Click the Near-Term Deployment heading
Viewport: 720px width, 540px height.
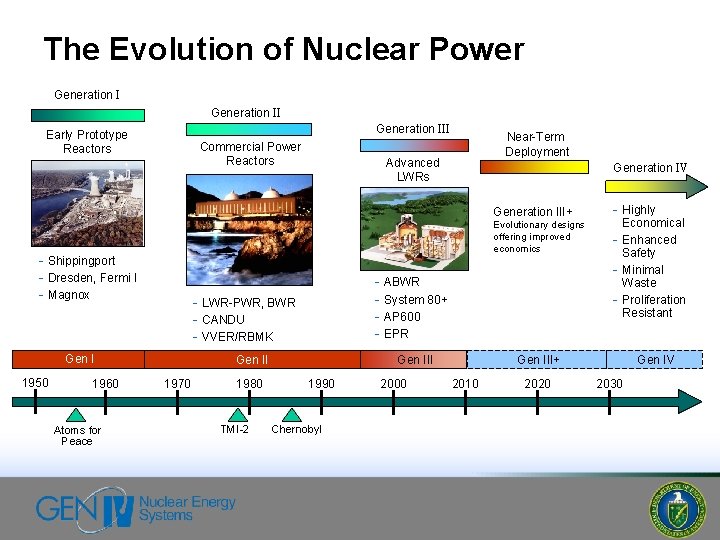coord(537,144)
